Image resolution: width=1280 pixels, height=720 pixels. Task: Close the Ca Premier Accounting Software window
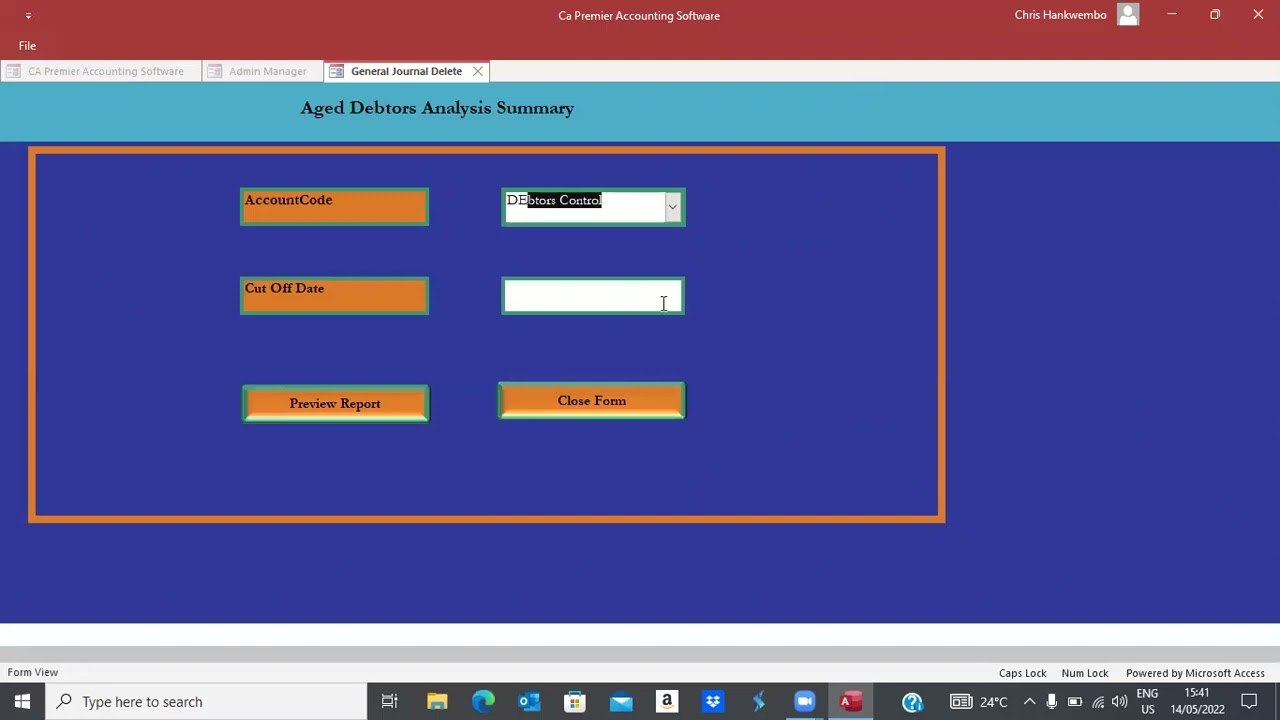1258,15
